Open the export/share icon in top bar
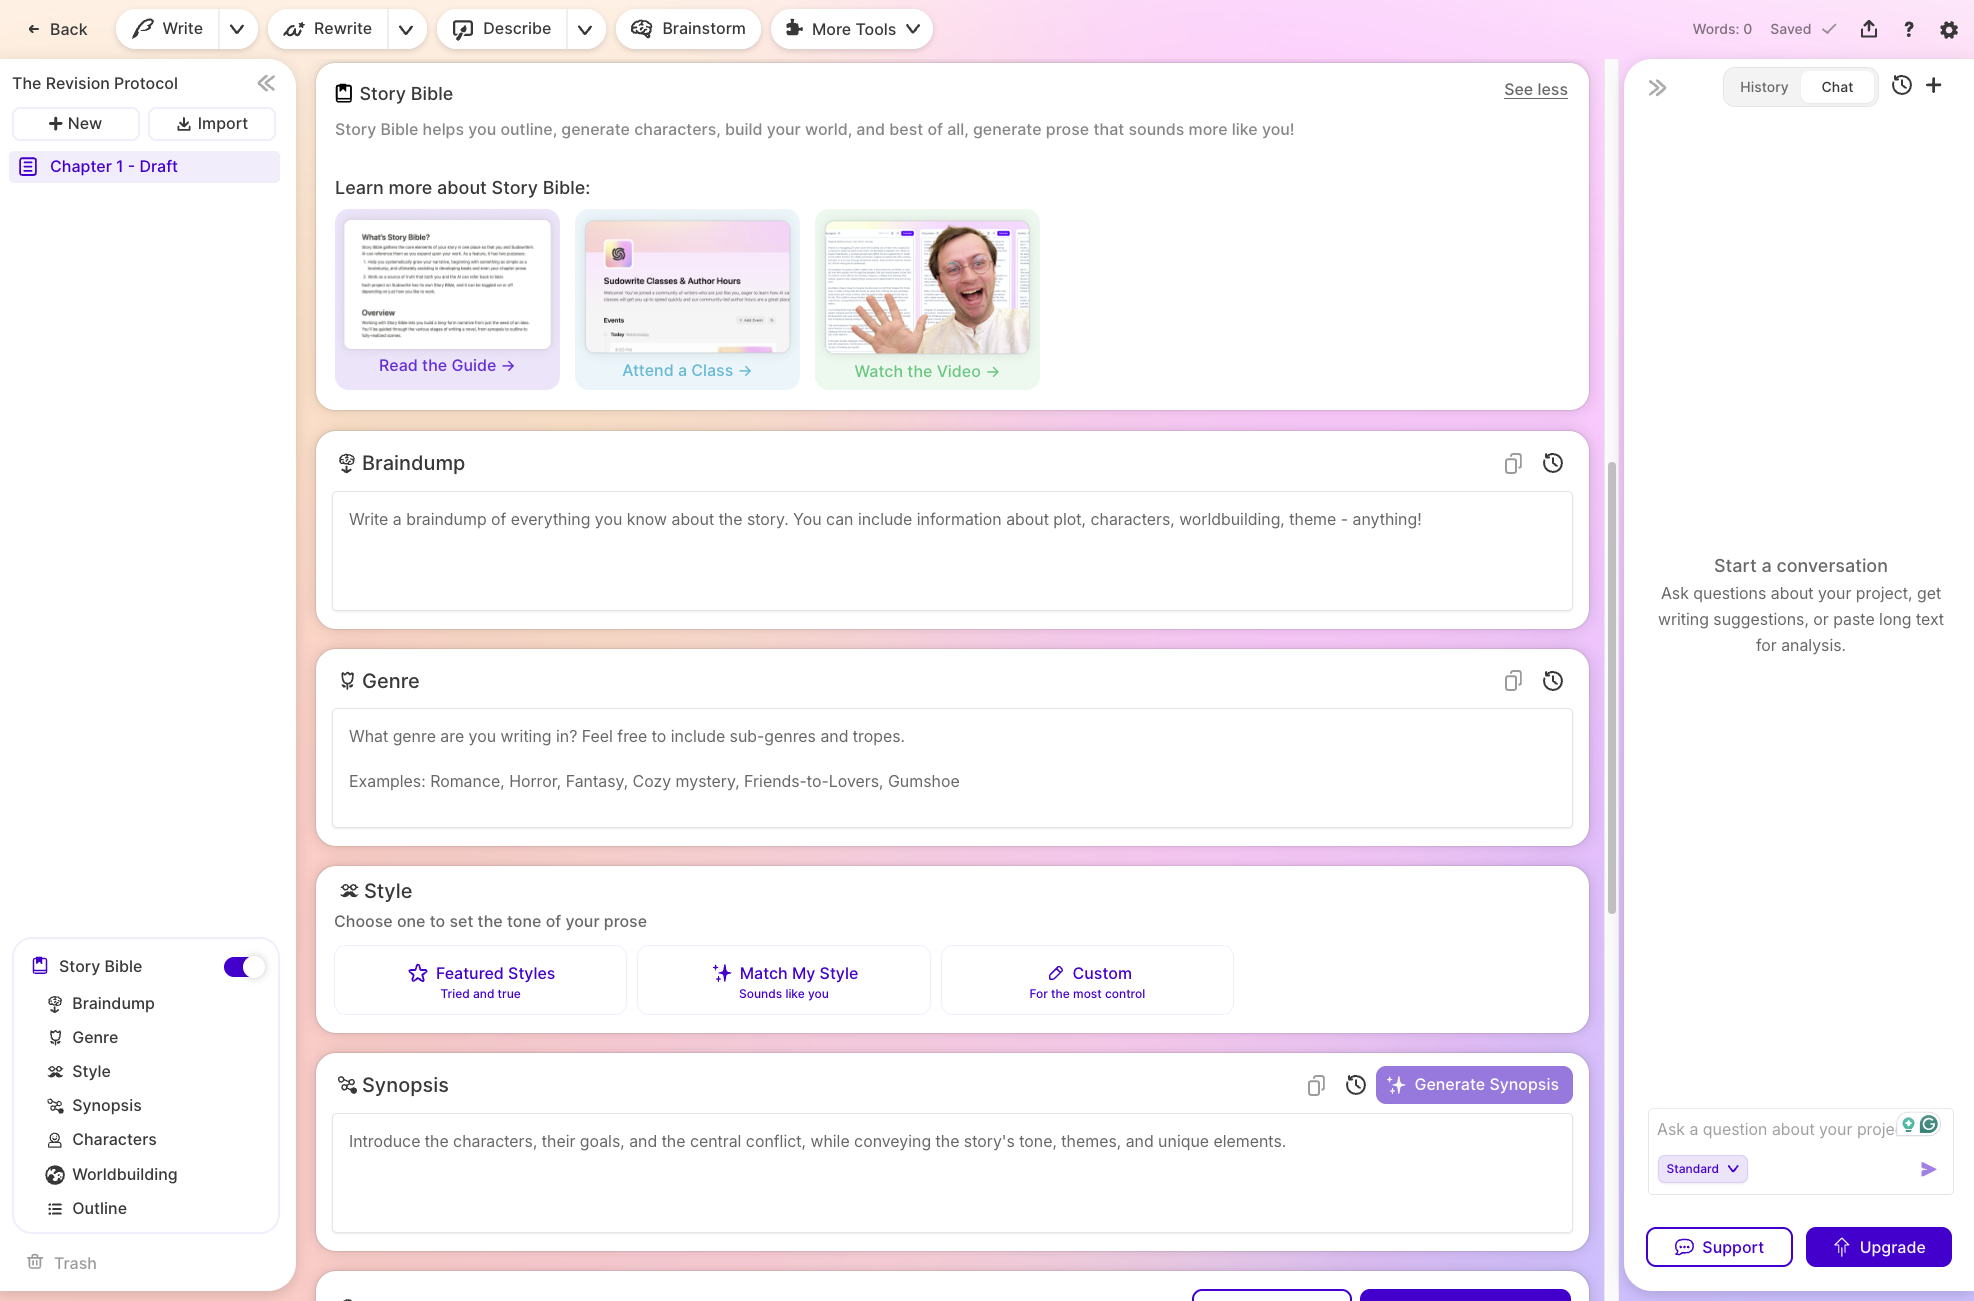The width and height of the screenshot is (1974, 1301). (x=1869, y=29)
